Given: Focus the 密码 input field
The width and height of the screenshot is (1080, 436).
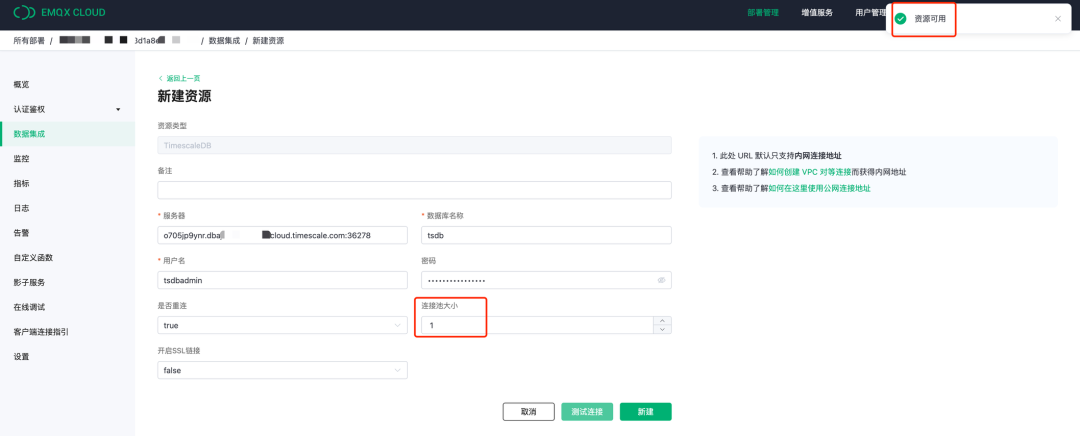Looking at the screenshot, I should coord(546,280).
